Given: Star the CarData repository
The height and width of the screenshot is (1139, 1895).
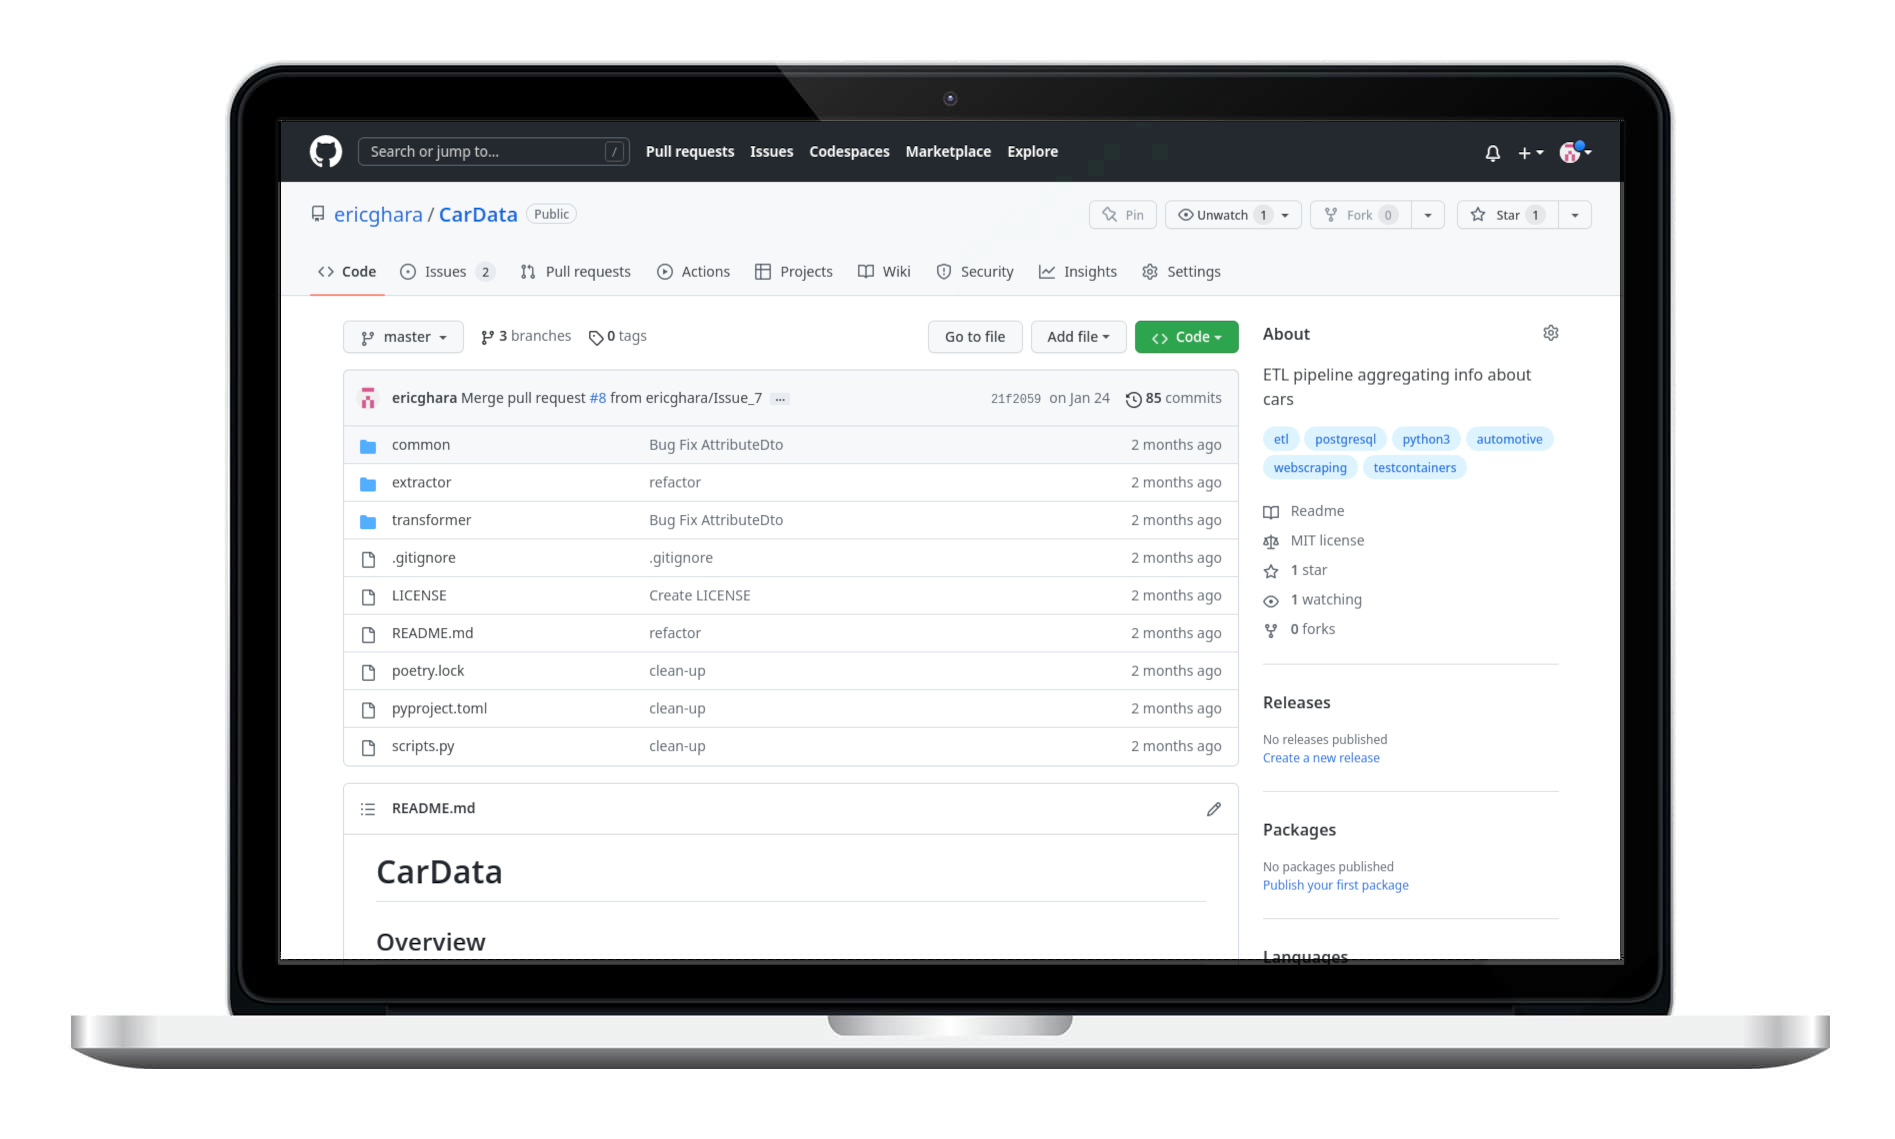Looking at the screenshot, I should 1508,215.
